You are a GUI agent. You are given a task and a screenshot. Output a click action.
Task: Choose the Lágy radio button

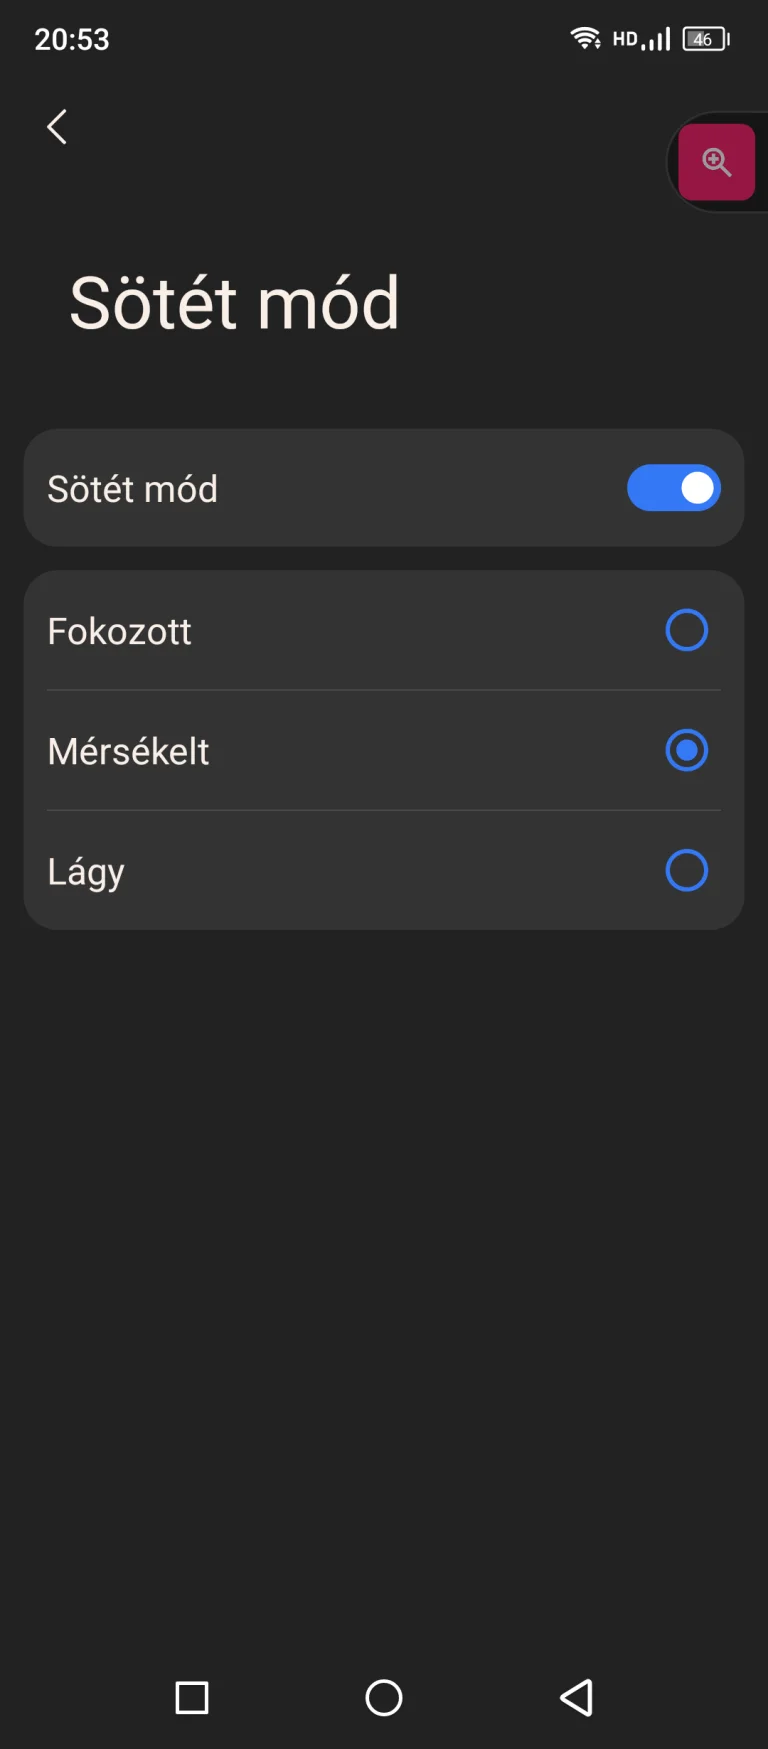[x=686, y=870]
